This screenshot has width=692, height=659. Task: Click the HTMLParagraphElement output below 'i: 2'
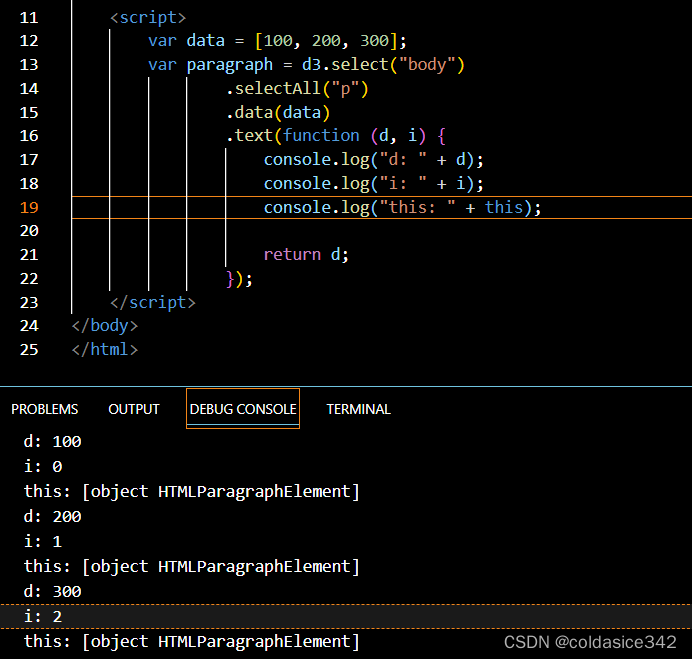pyautogui.click(x=192, y=642)
